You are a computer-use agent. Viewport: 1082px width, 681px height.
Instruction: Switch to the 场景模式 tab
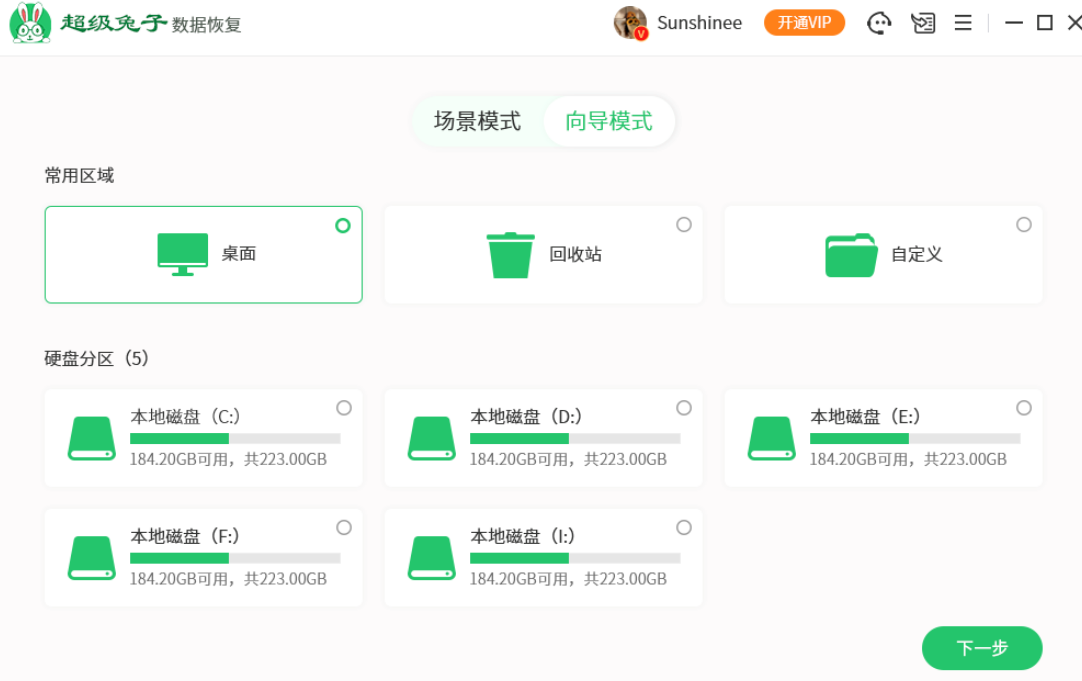[477, 122]
